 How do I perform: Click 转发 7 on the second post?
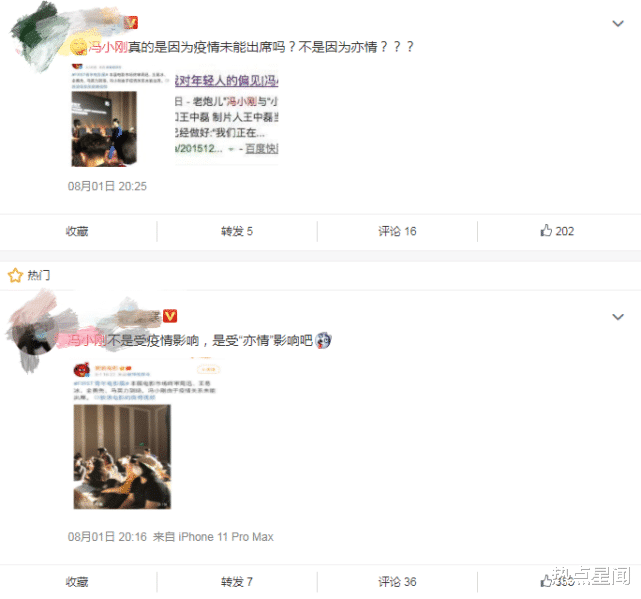[x=237, y=582]
